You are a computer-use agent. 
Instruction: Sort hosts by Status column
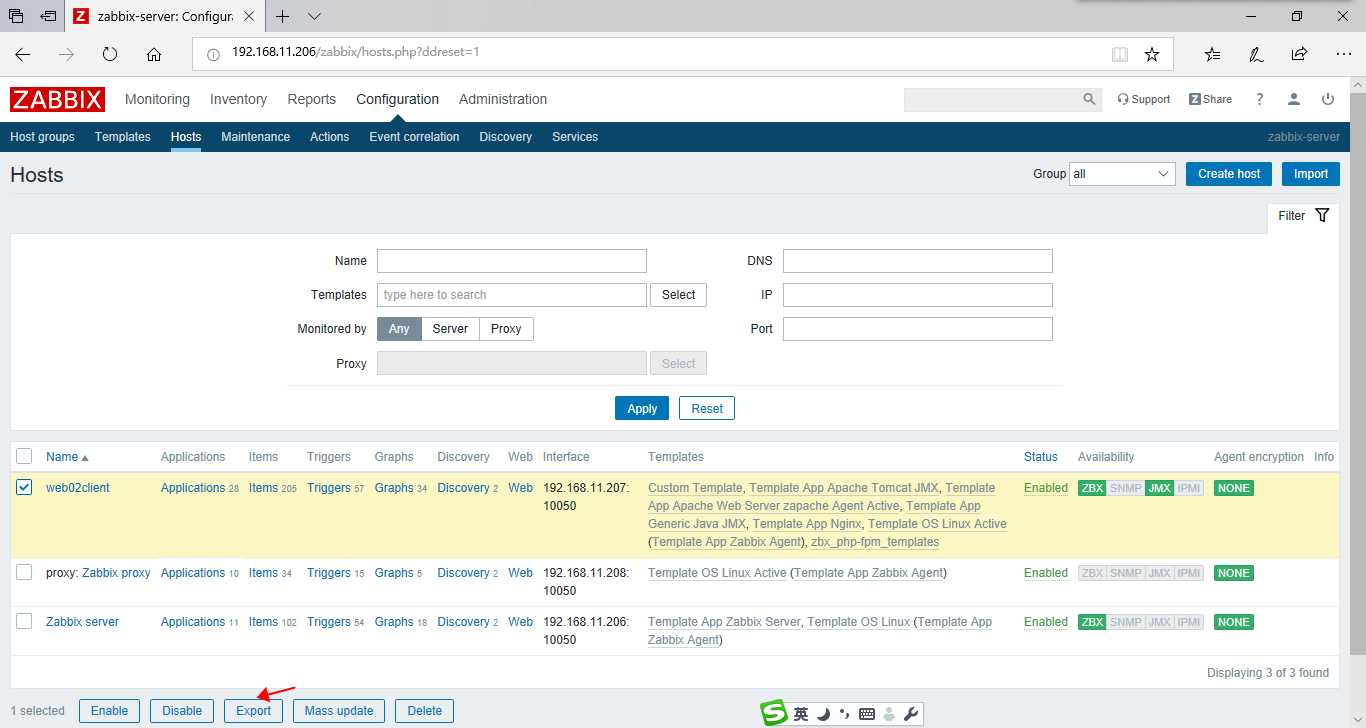[x=1040, y=456]
